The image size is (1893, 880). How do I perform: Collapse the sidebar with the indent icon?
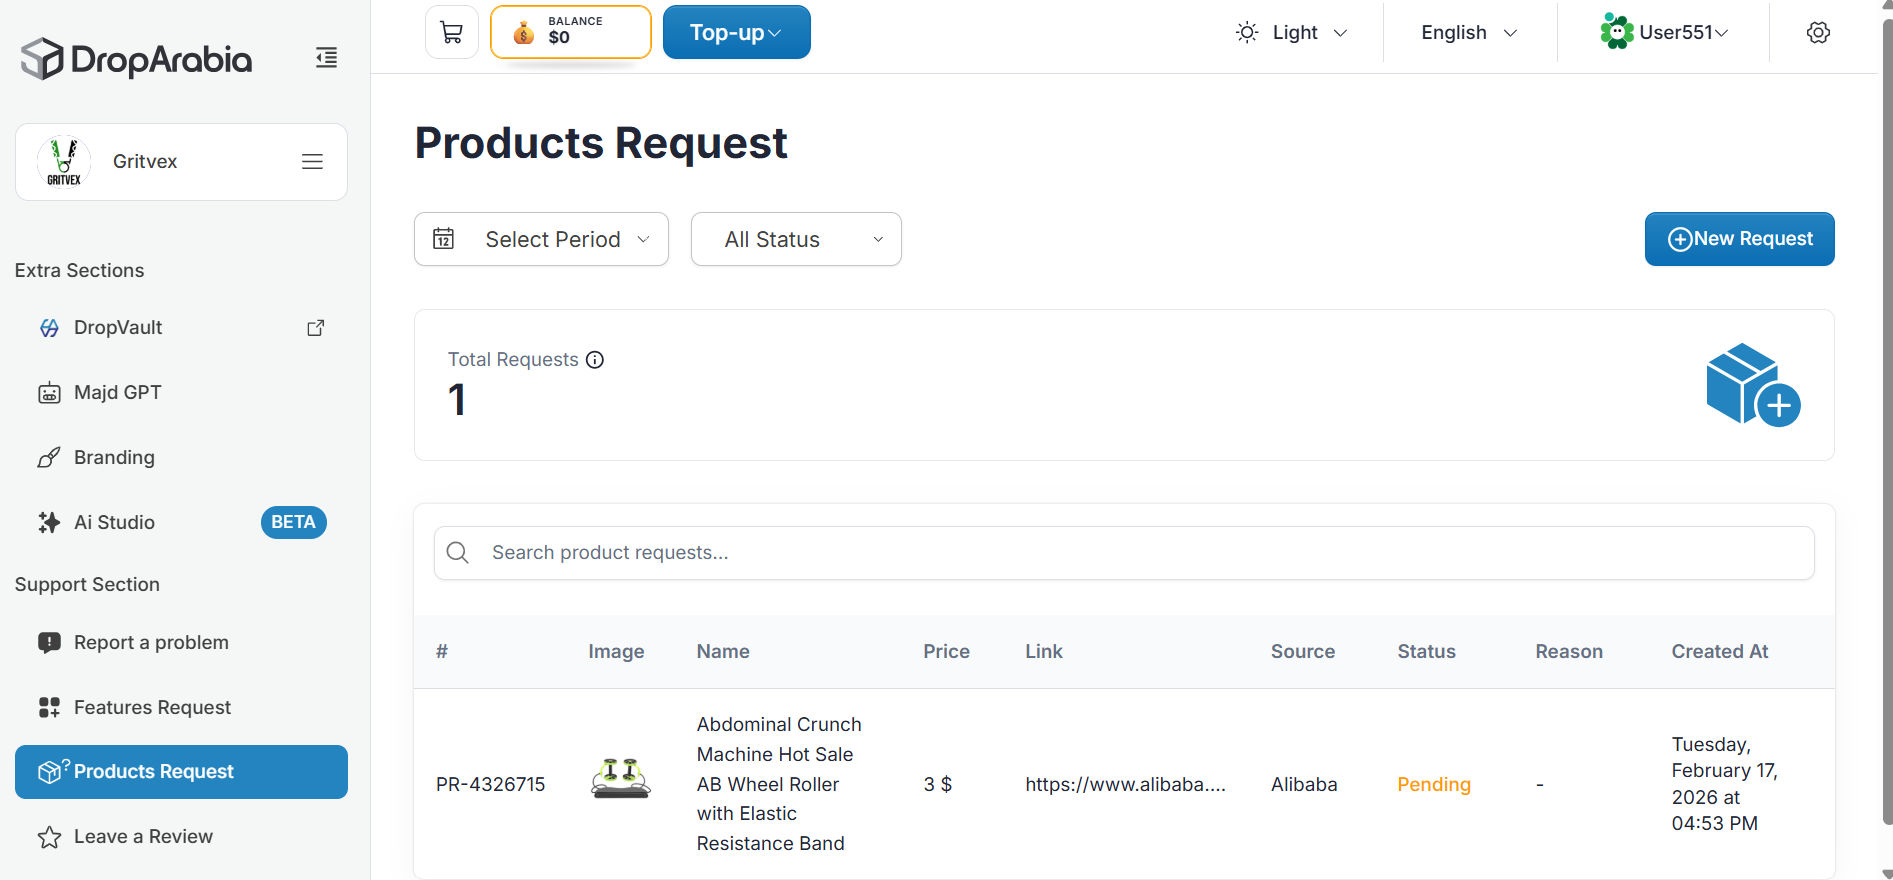(326, 58)
